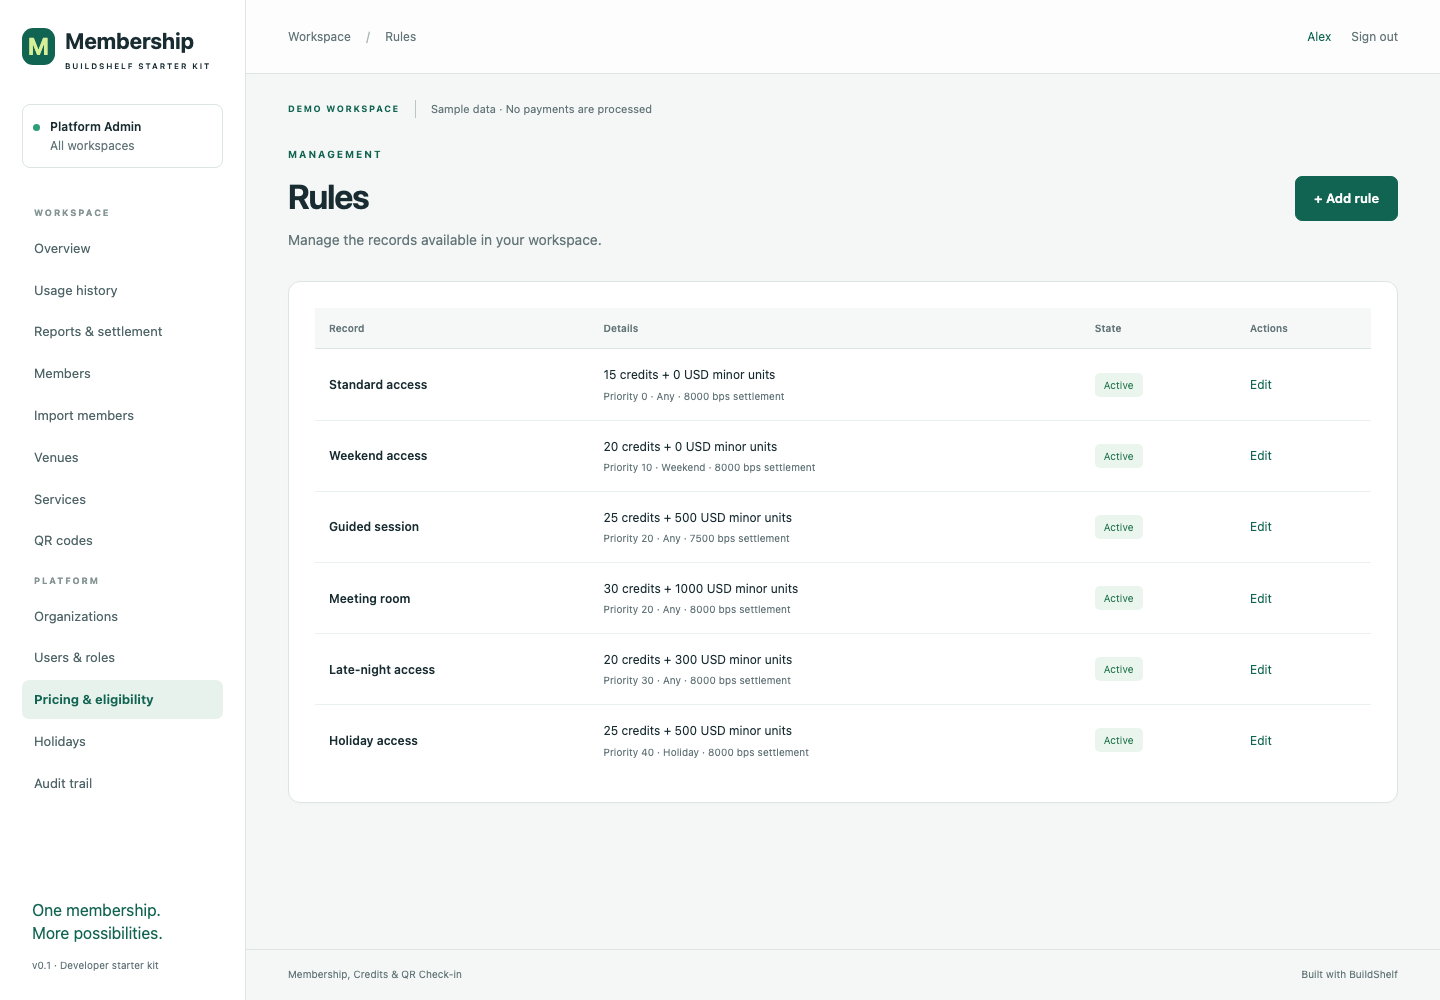Click the Meeting room record name

tap(370, 599)
